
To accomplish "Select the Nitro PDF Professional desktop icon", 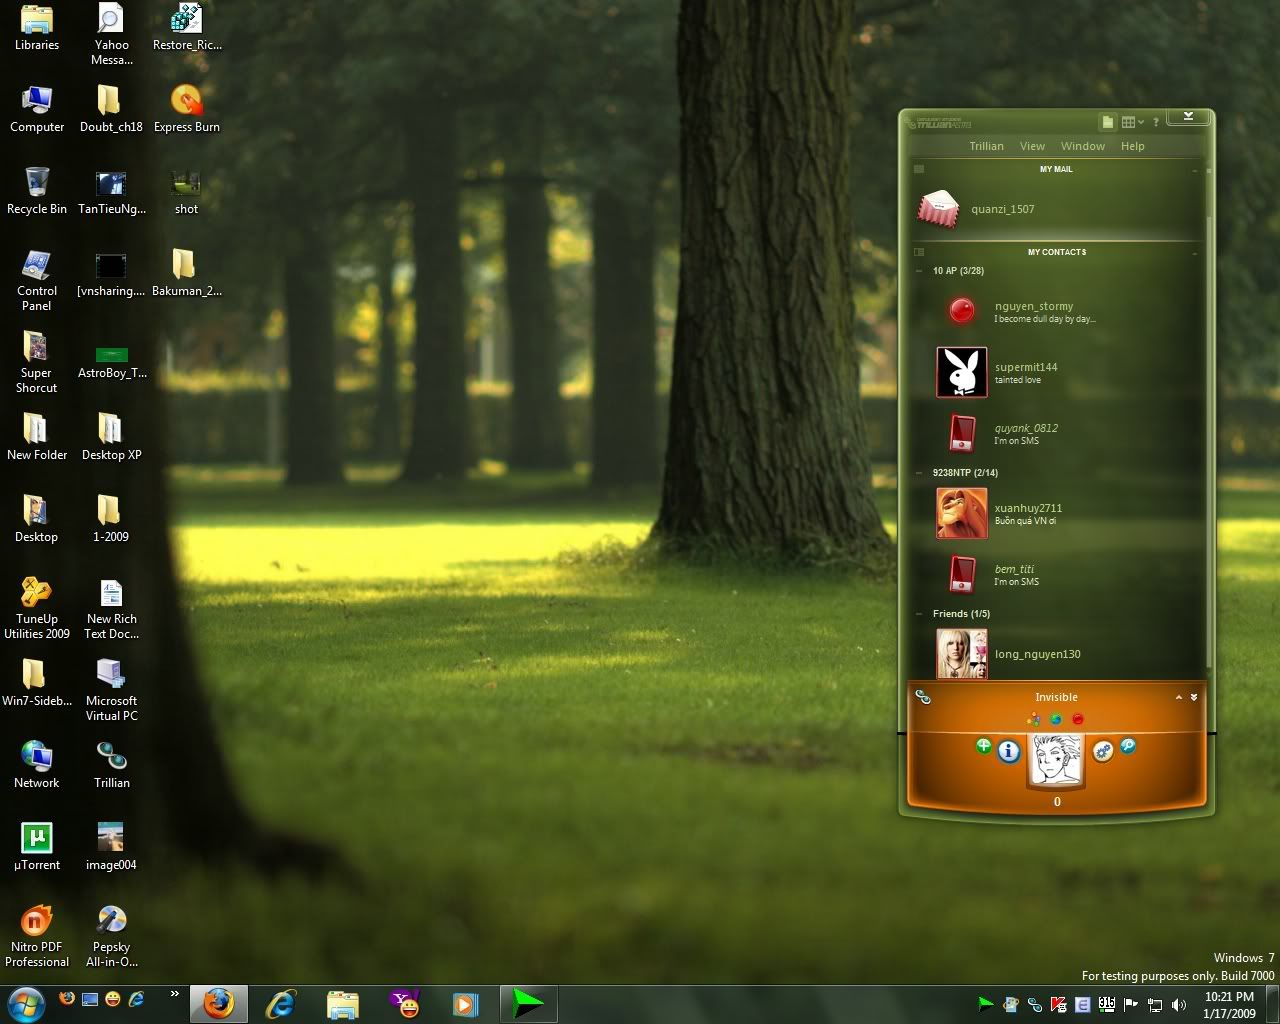I will [37, 936].
